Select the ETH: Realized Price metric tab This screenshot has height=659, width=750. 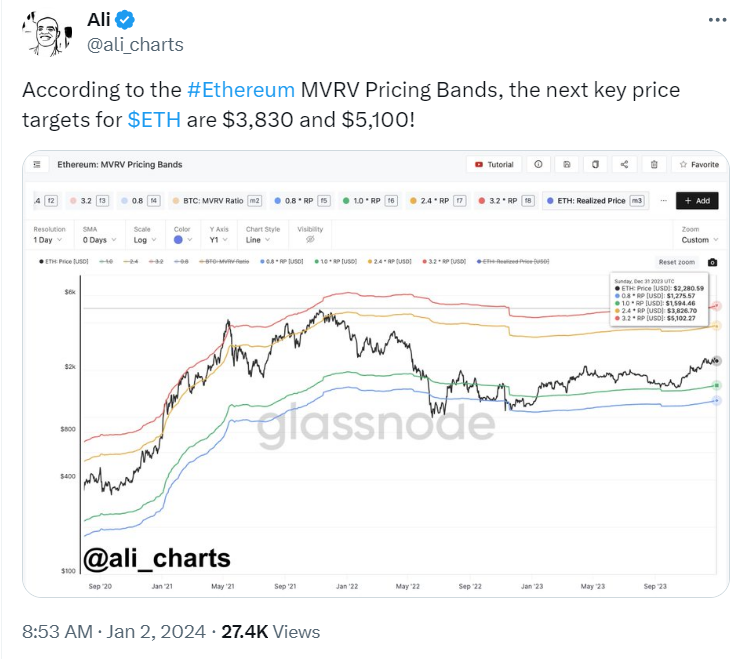point(596,201)
